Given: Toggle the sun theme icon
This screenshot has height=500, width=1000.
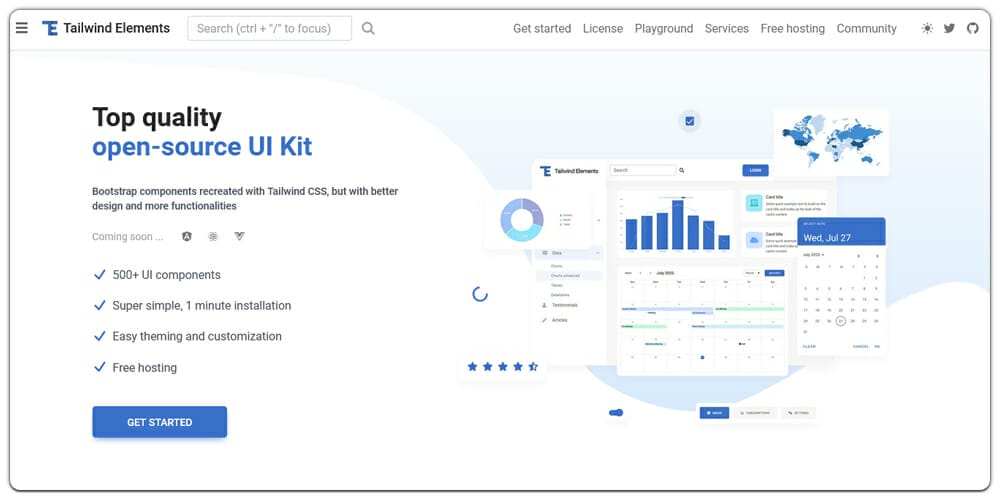Looking at the screenshot, I should 927,28.
